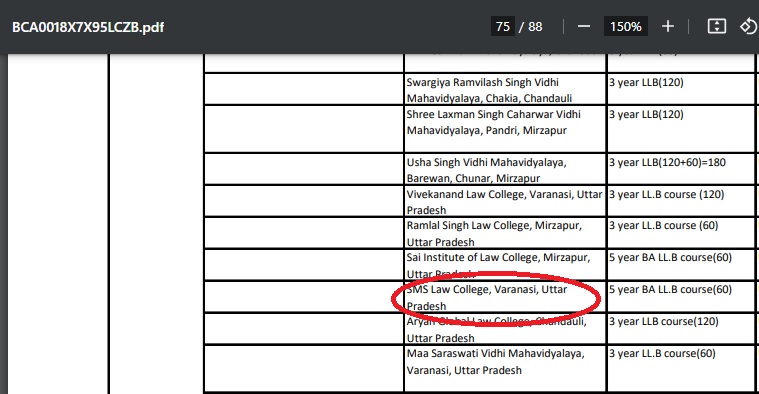Click the page number field showing 75
Viewport: 759px width, 394px height.
(503, 26)
